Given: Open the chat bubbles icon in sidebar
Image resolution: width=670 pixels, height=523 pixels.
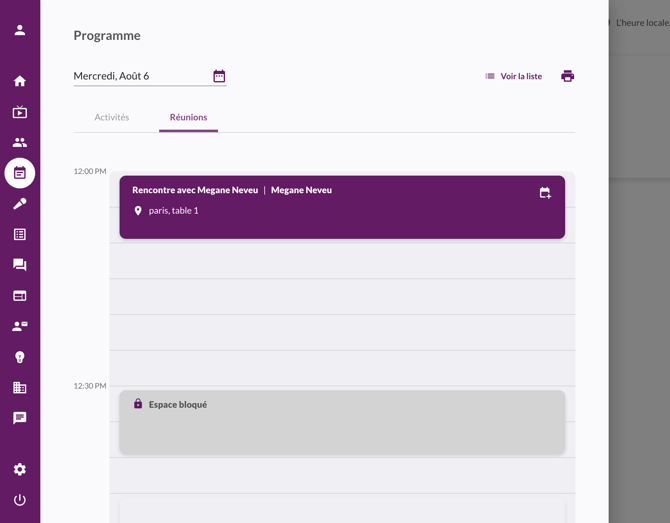Looking at the screenshot, I should point(20,265).
